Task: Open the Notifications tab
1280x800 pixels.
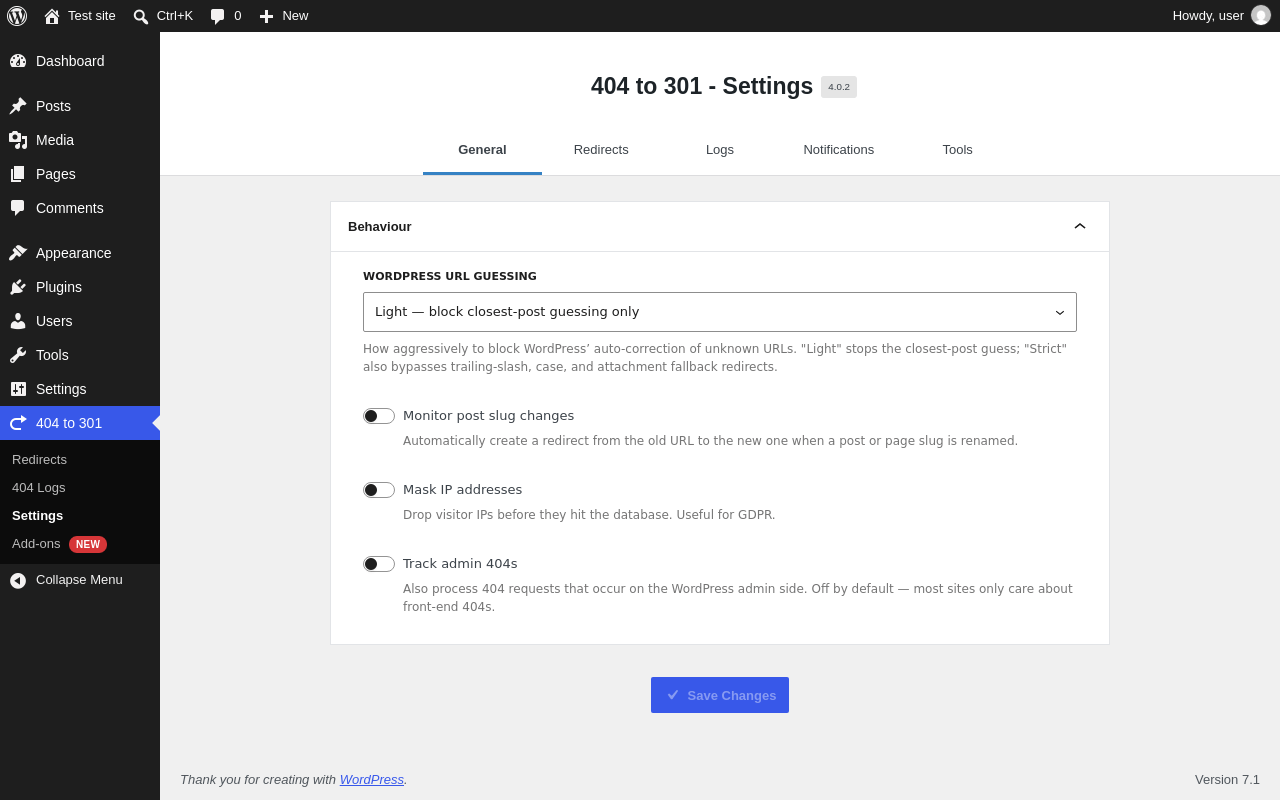Action: [x=839, y=150]
